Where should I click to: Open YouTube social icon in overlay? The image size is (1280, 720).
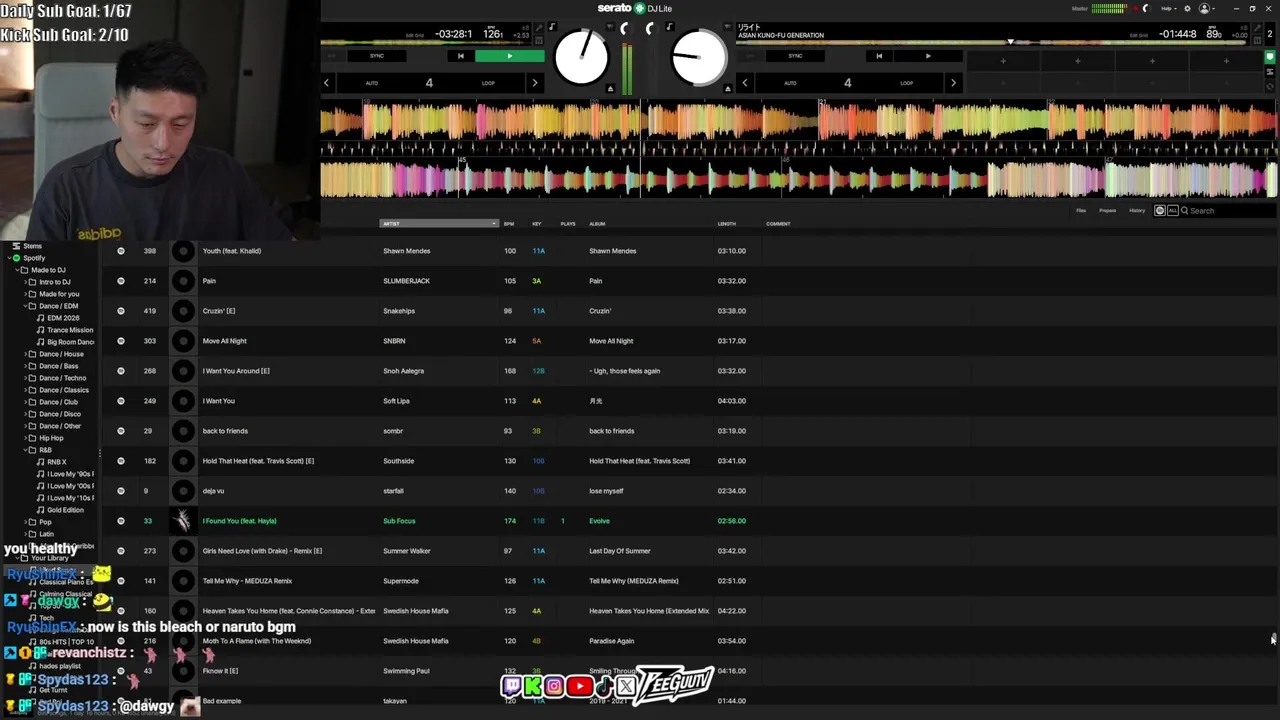click(x=579, y=686)
